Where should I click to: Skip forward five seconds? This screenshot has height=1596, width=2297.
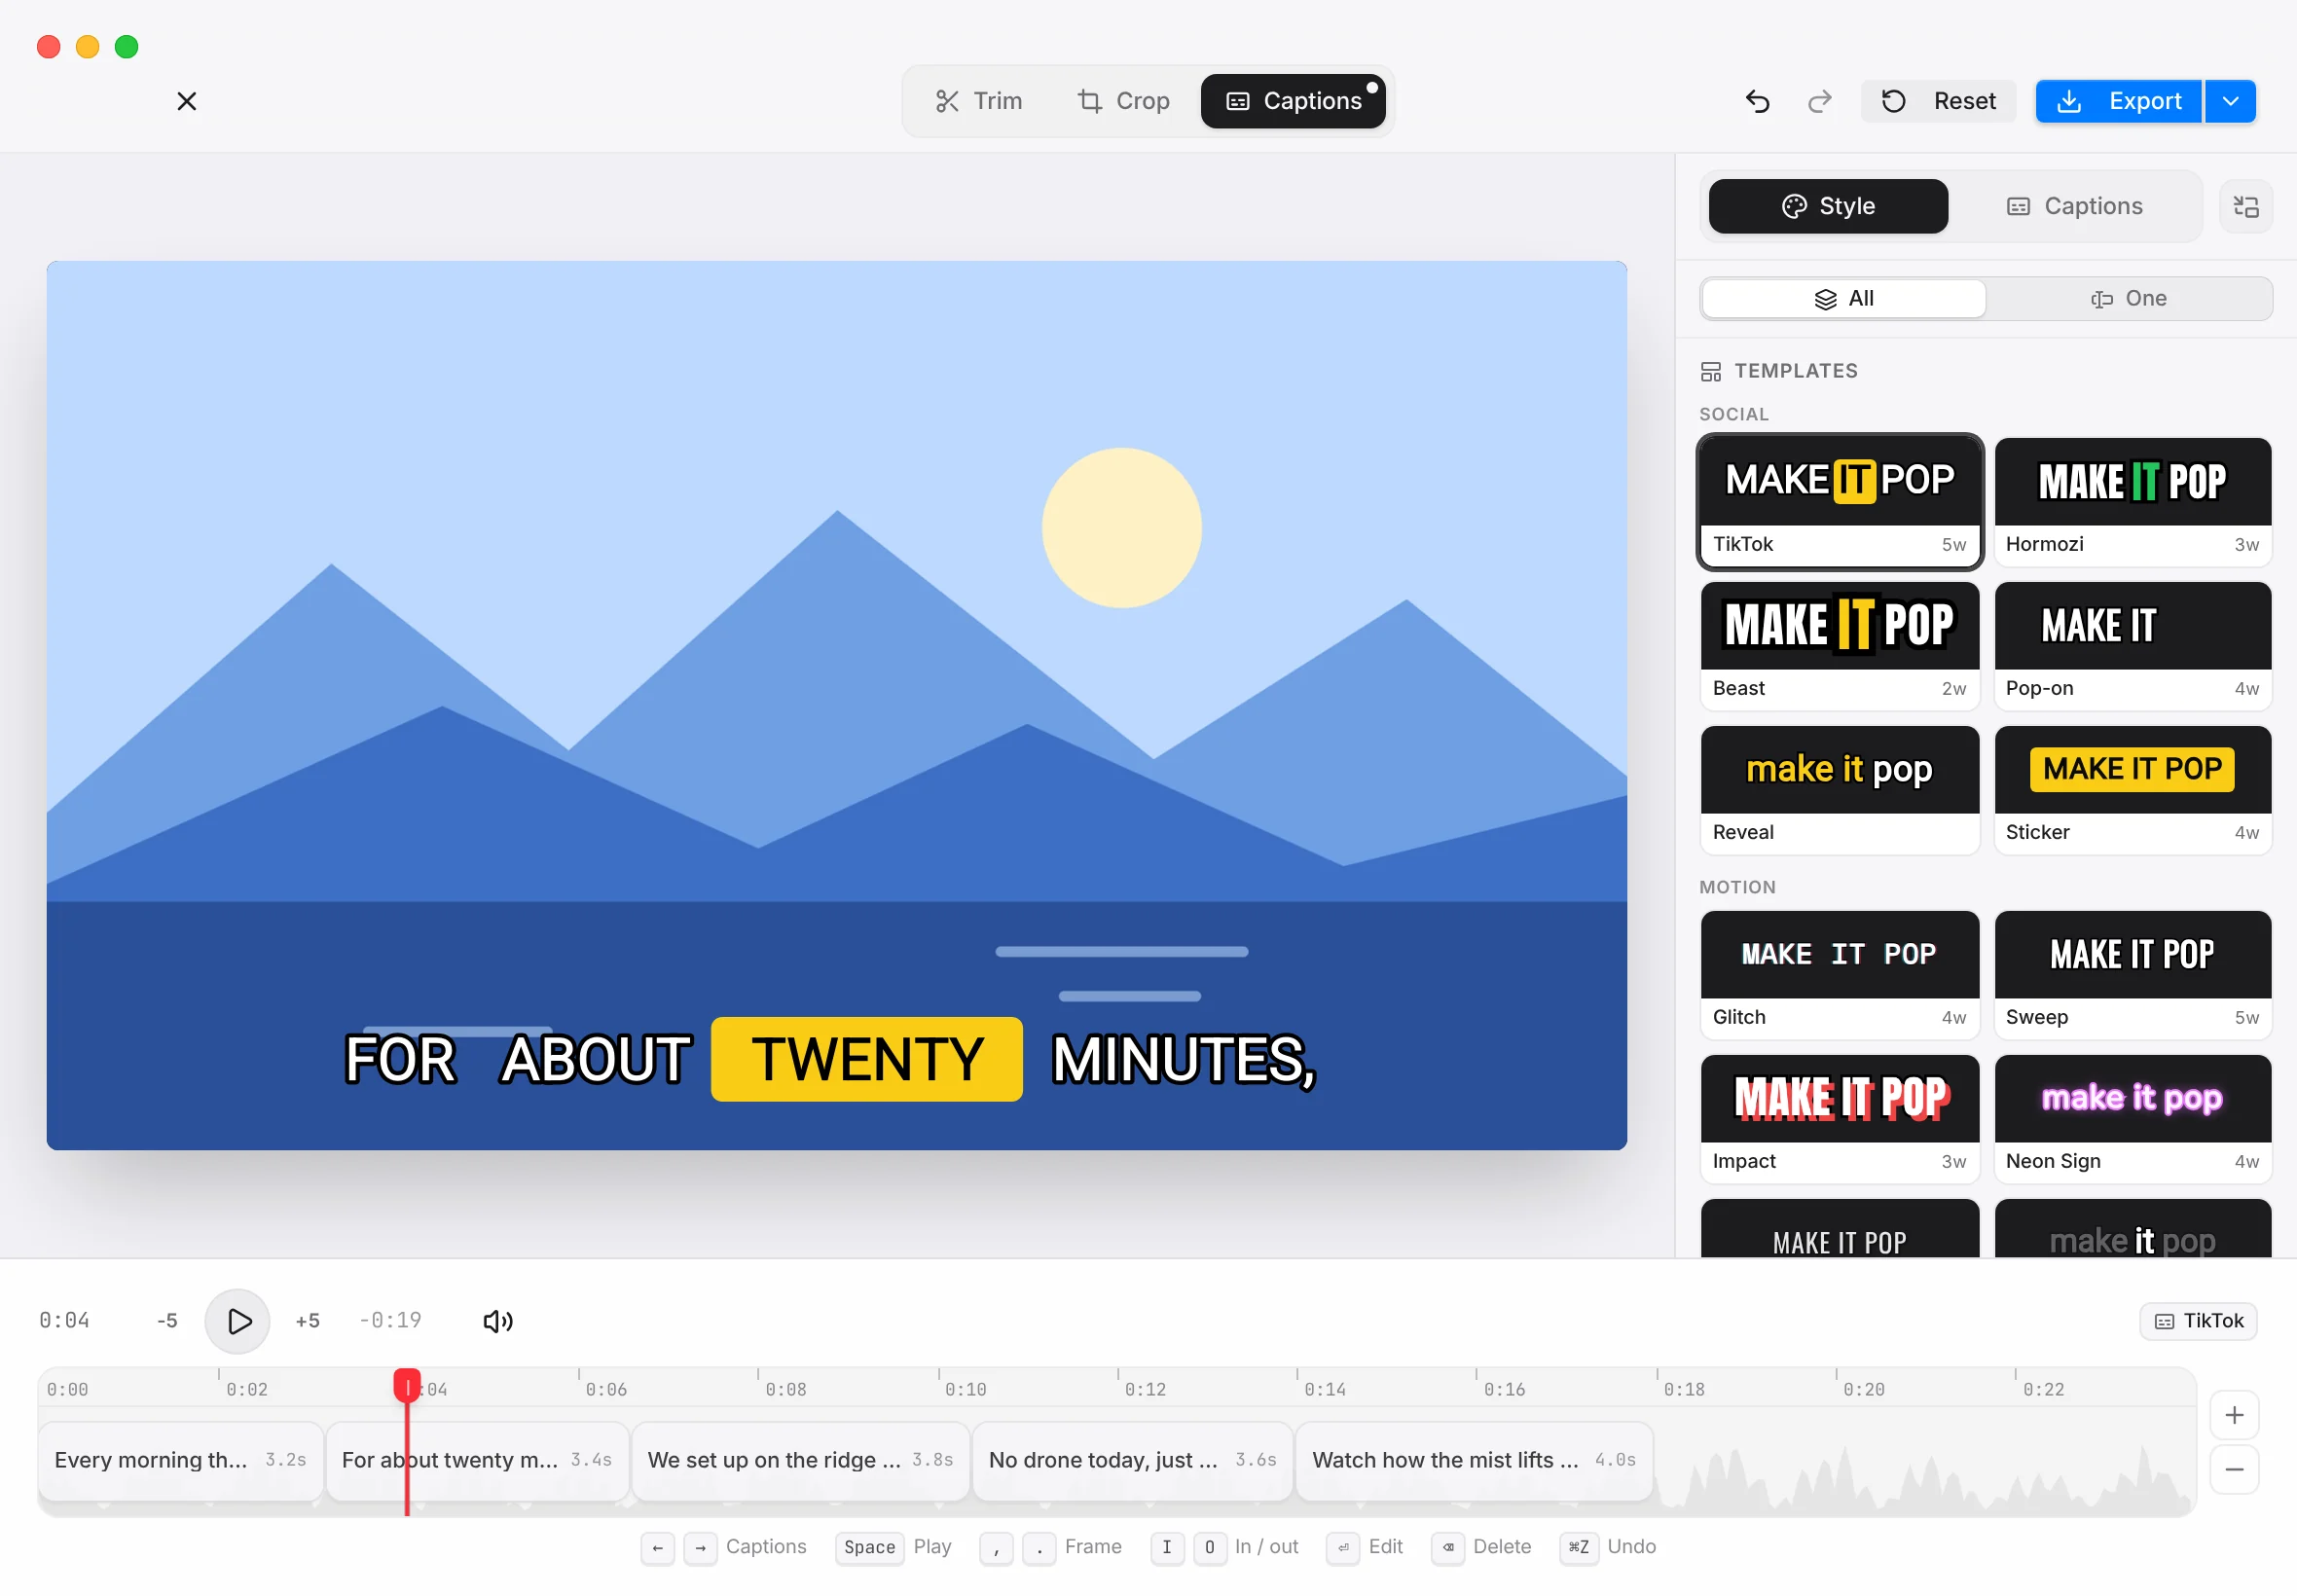[x=308, y=1320]
